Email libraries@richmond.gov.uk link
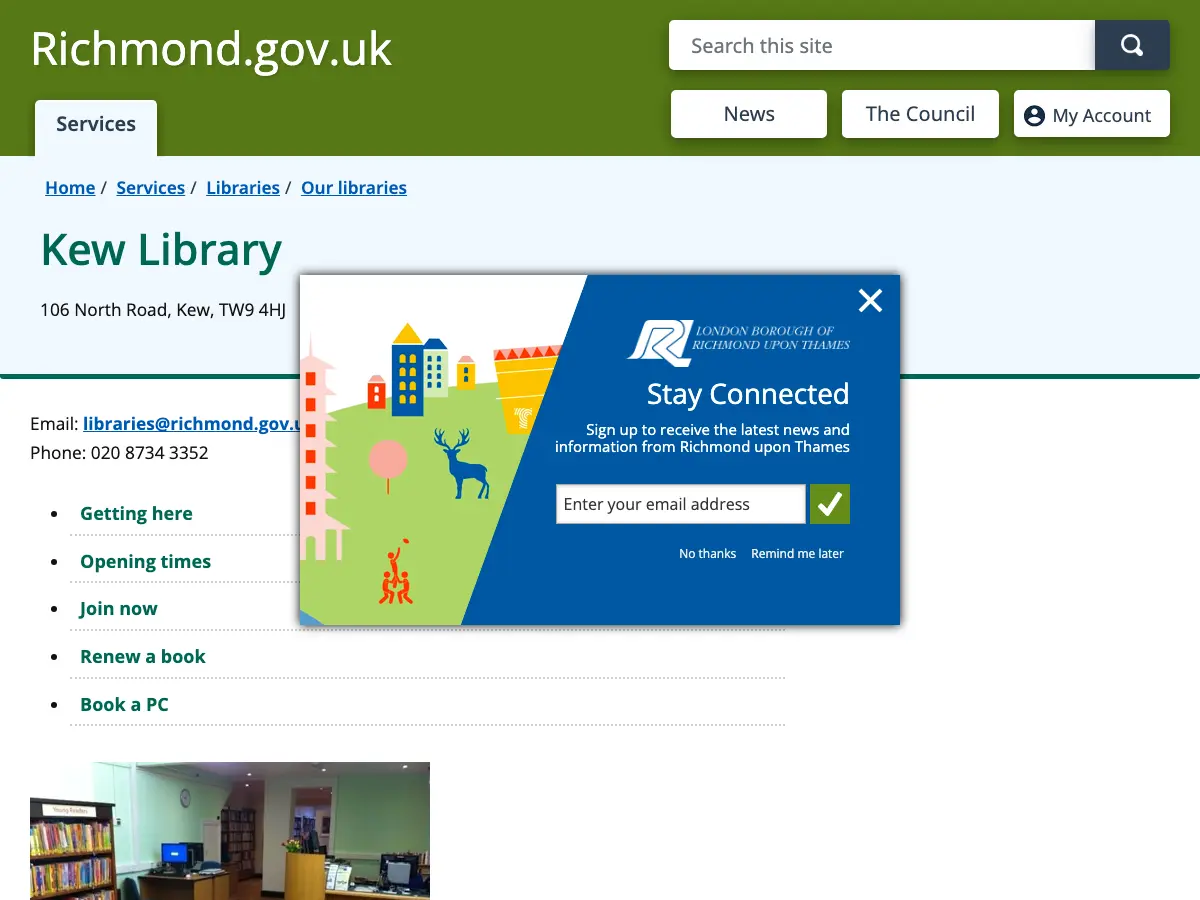Screen dimensions: 1200x900 pos(191,424)
